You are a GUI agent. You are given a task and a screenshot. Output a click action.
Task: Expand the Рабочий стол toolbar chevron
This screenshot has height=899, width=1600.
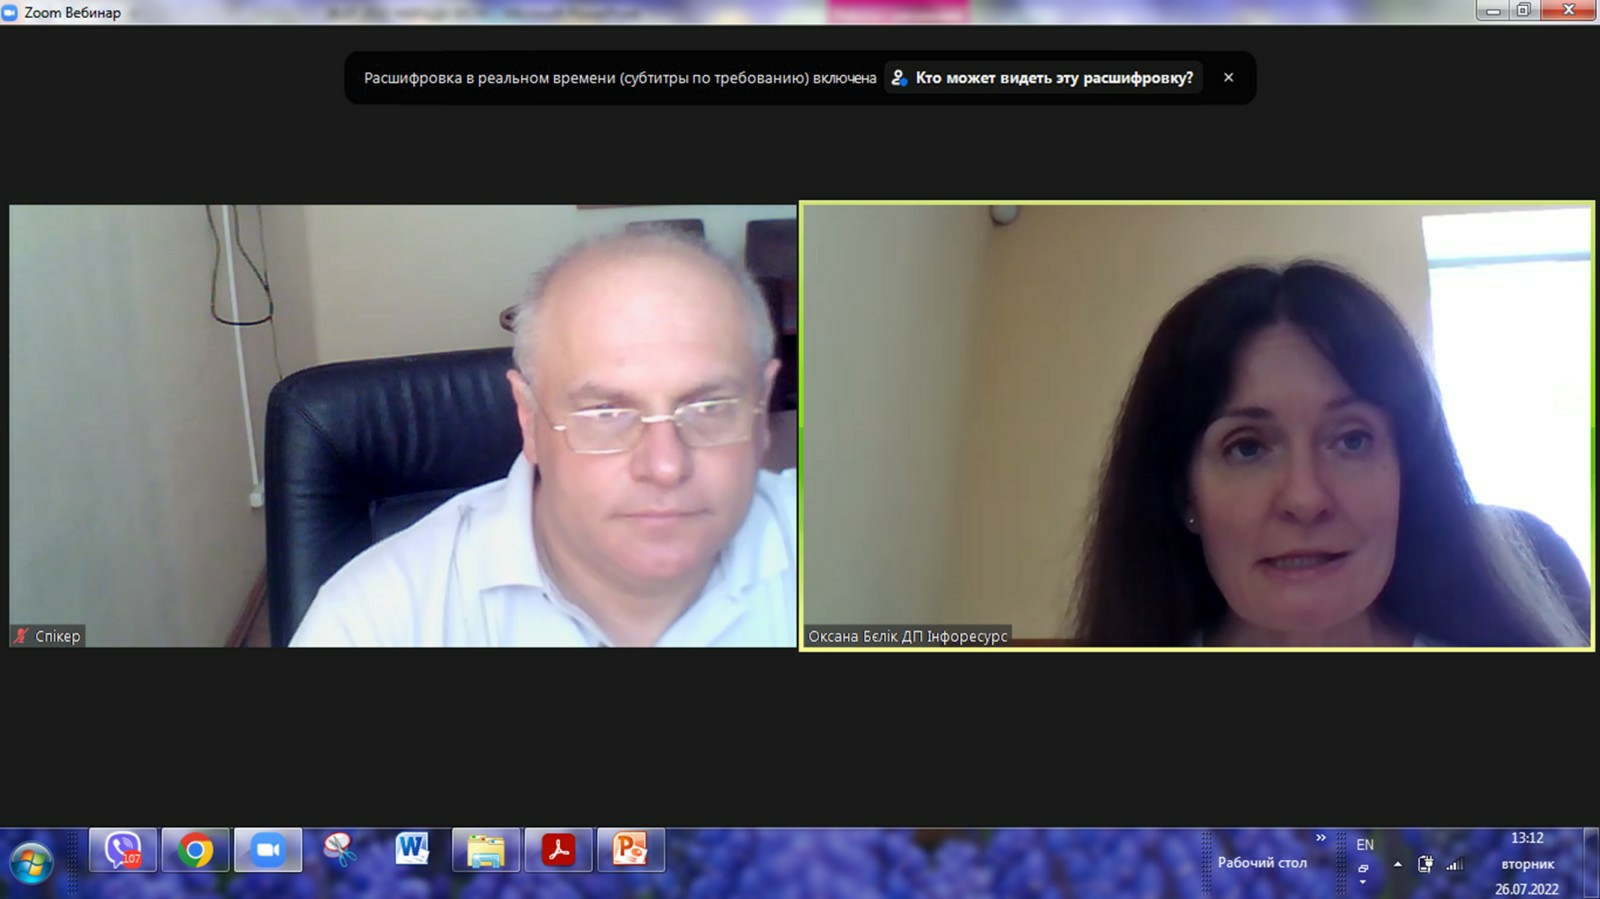[1321, 838]
